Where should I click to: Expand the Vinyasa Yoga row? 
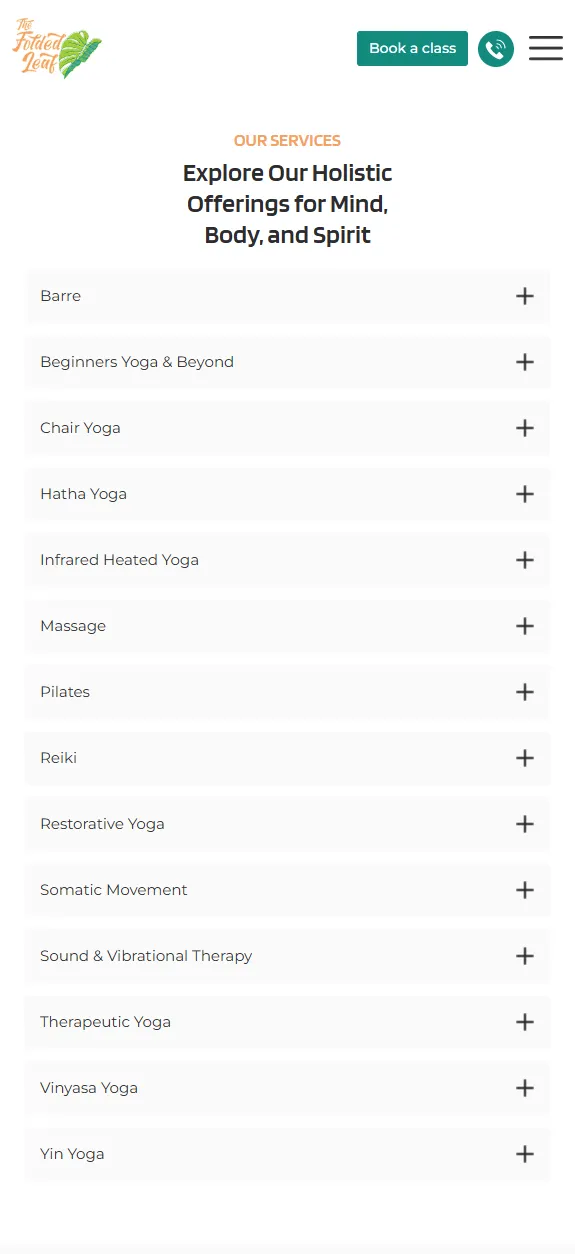coord(287,1088)
